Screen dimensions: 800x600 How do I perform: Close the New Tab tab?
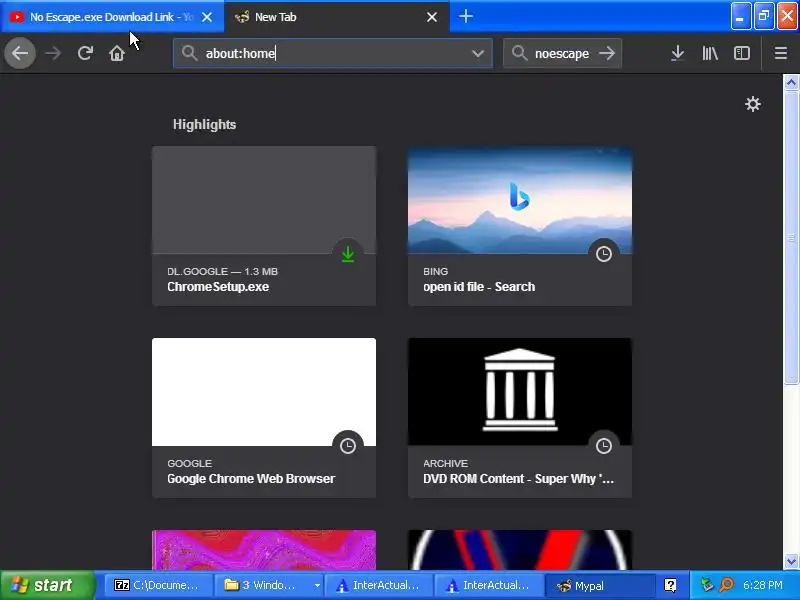[x=432, y=17]
